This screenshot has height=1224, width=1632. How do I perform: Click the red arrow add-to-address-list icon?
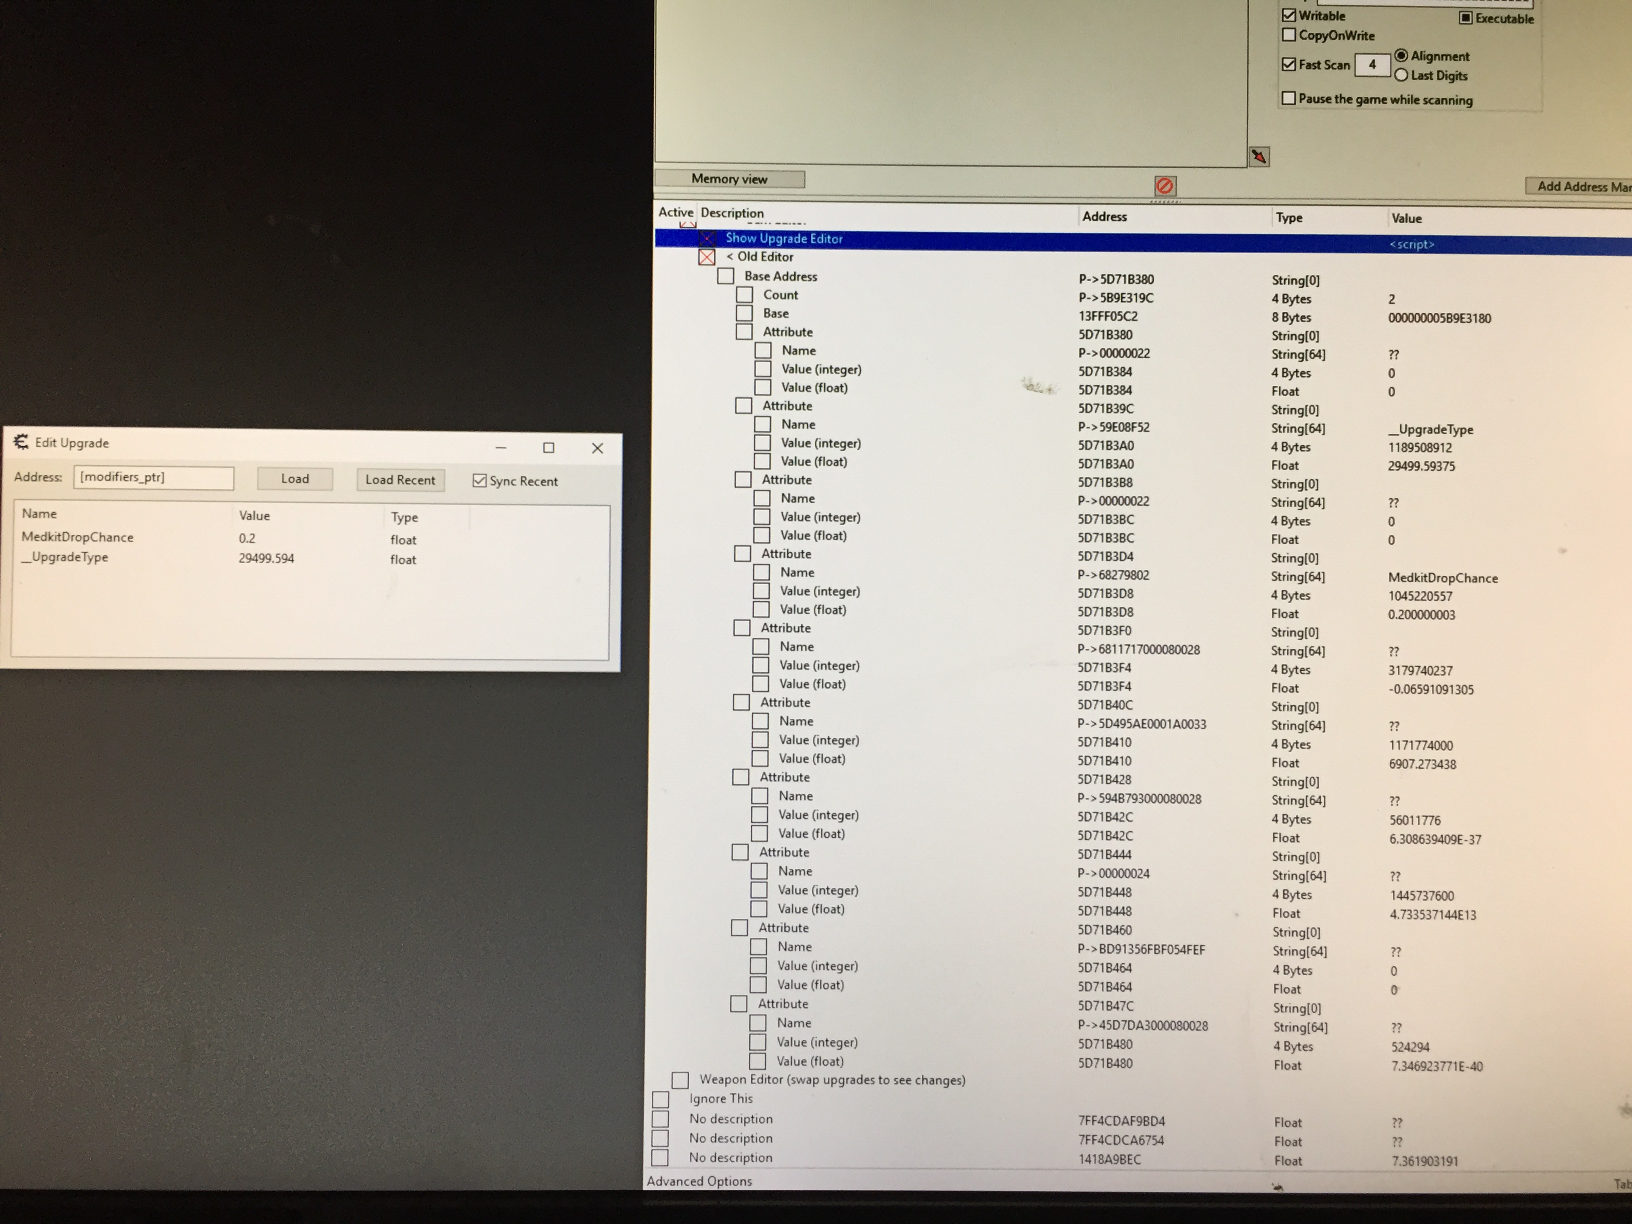tap(1259, 157)
